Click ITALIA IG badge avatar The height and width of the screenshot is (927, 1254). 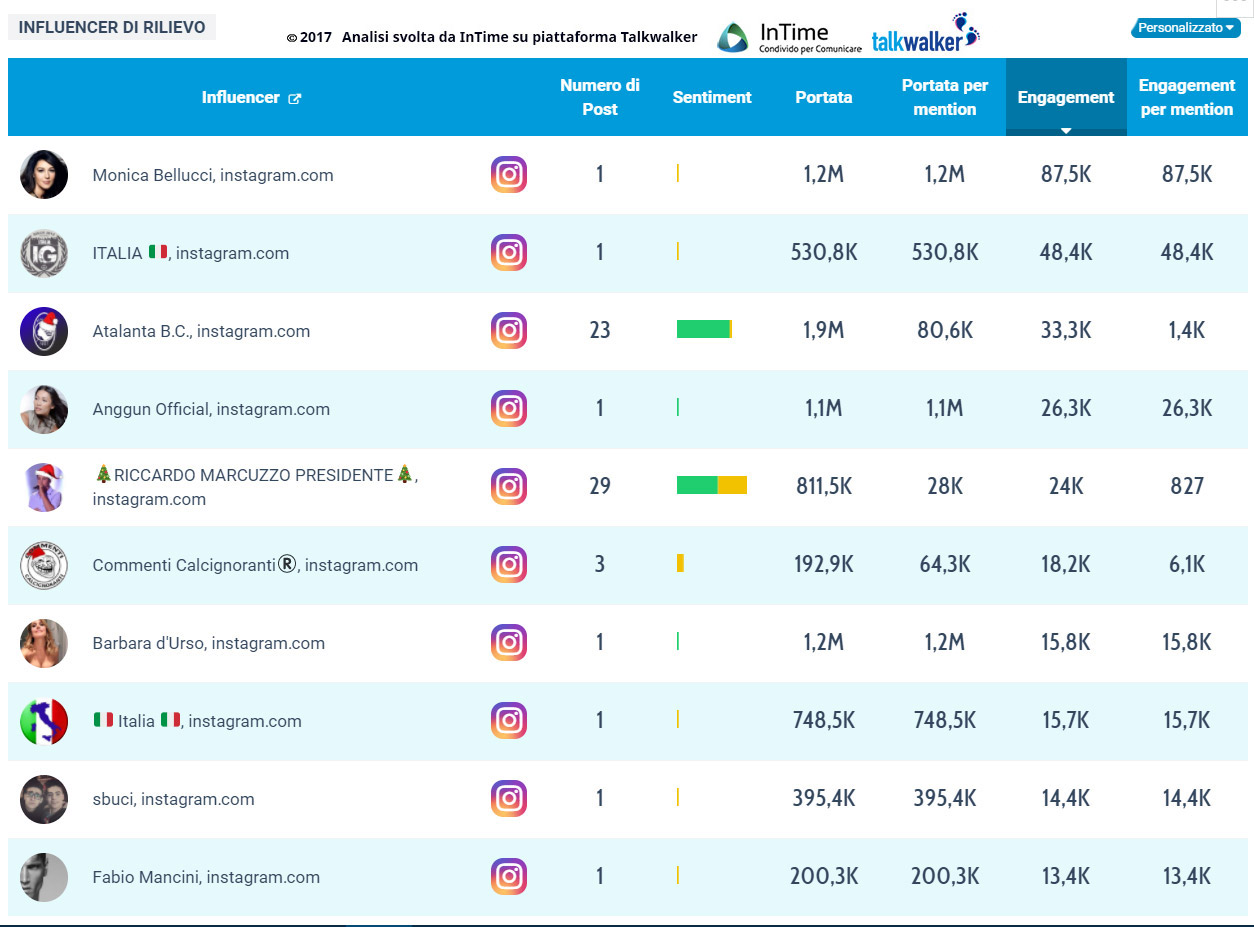tap(44, 253)
